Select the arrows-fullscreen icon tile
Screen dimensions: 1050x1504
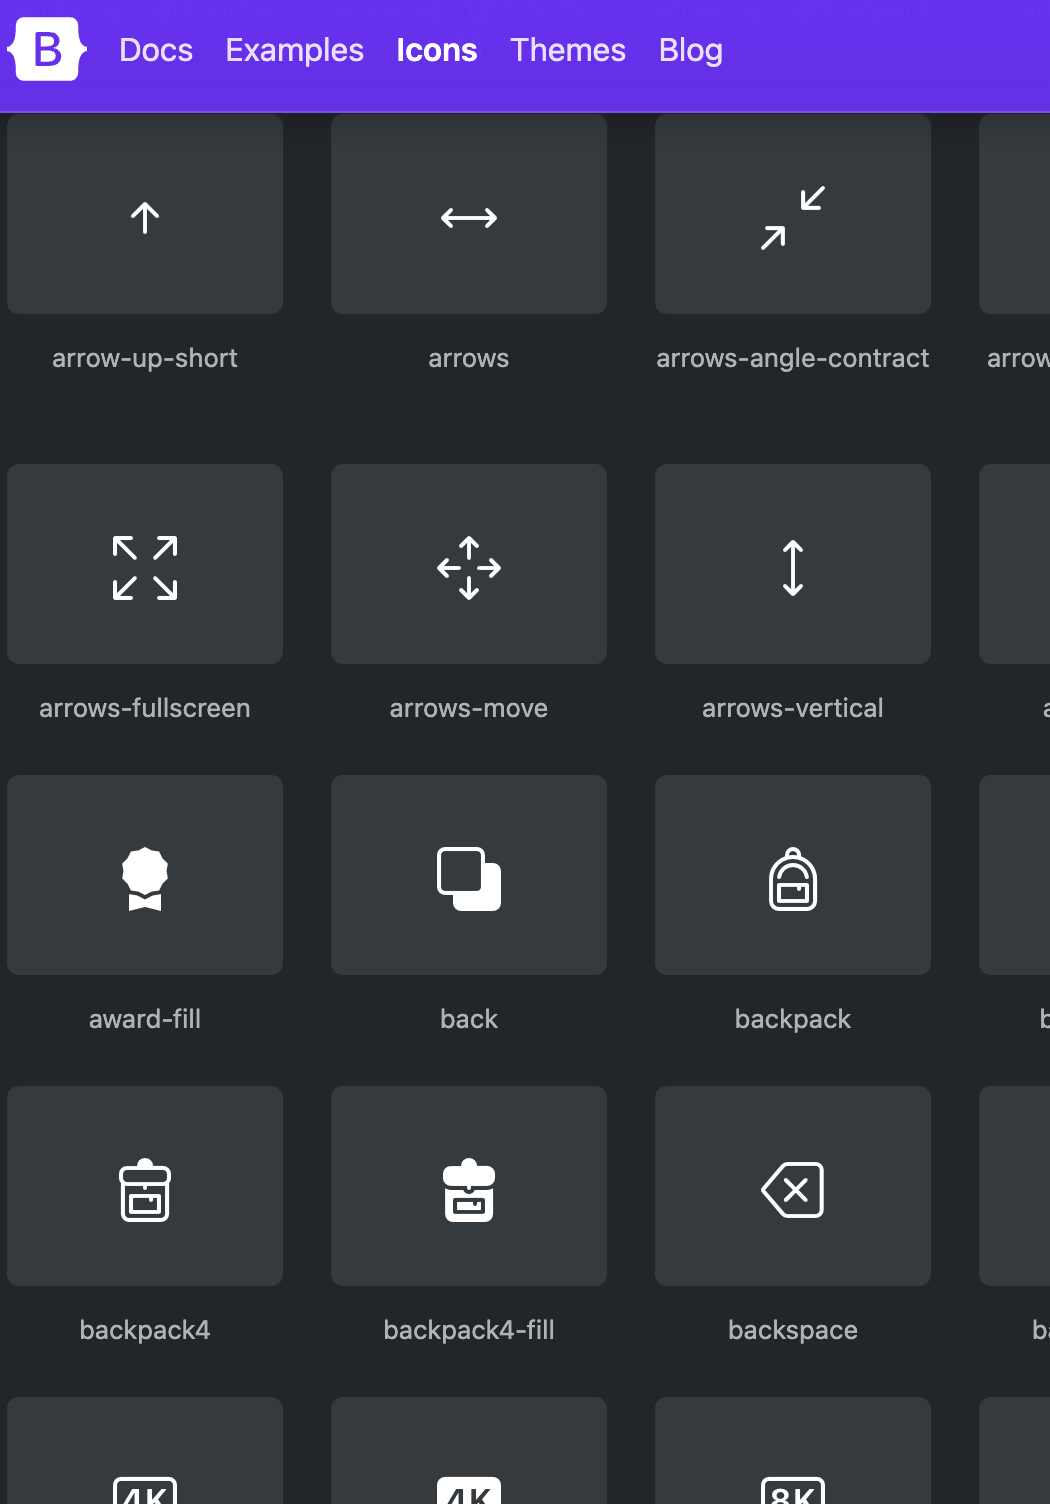click(x=145, y=565)
